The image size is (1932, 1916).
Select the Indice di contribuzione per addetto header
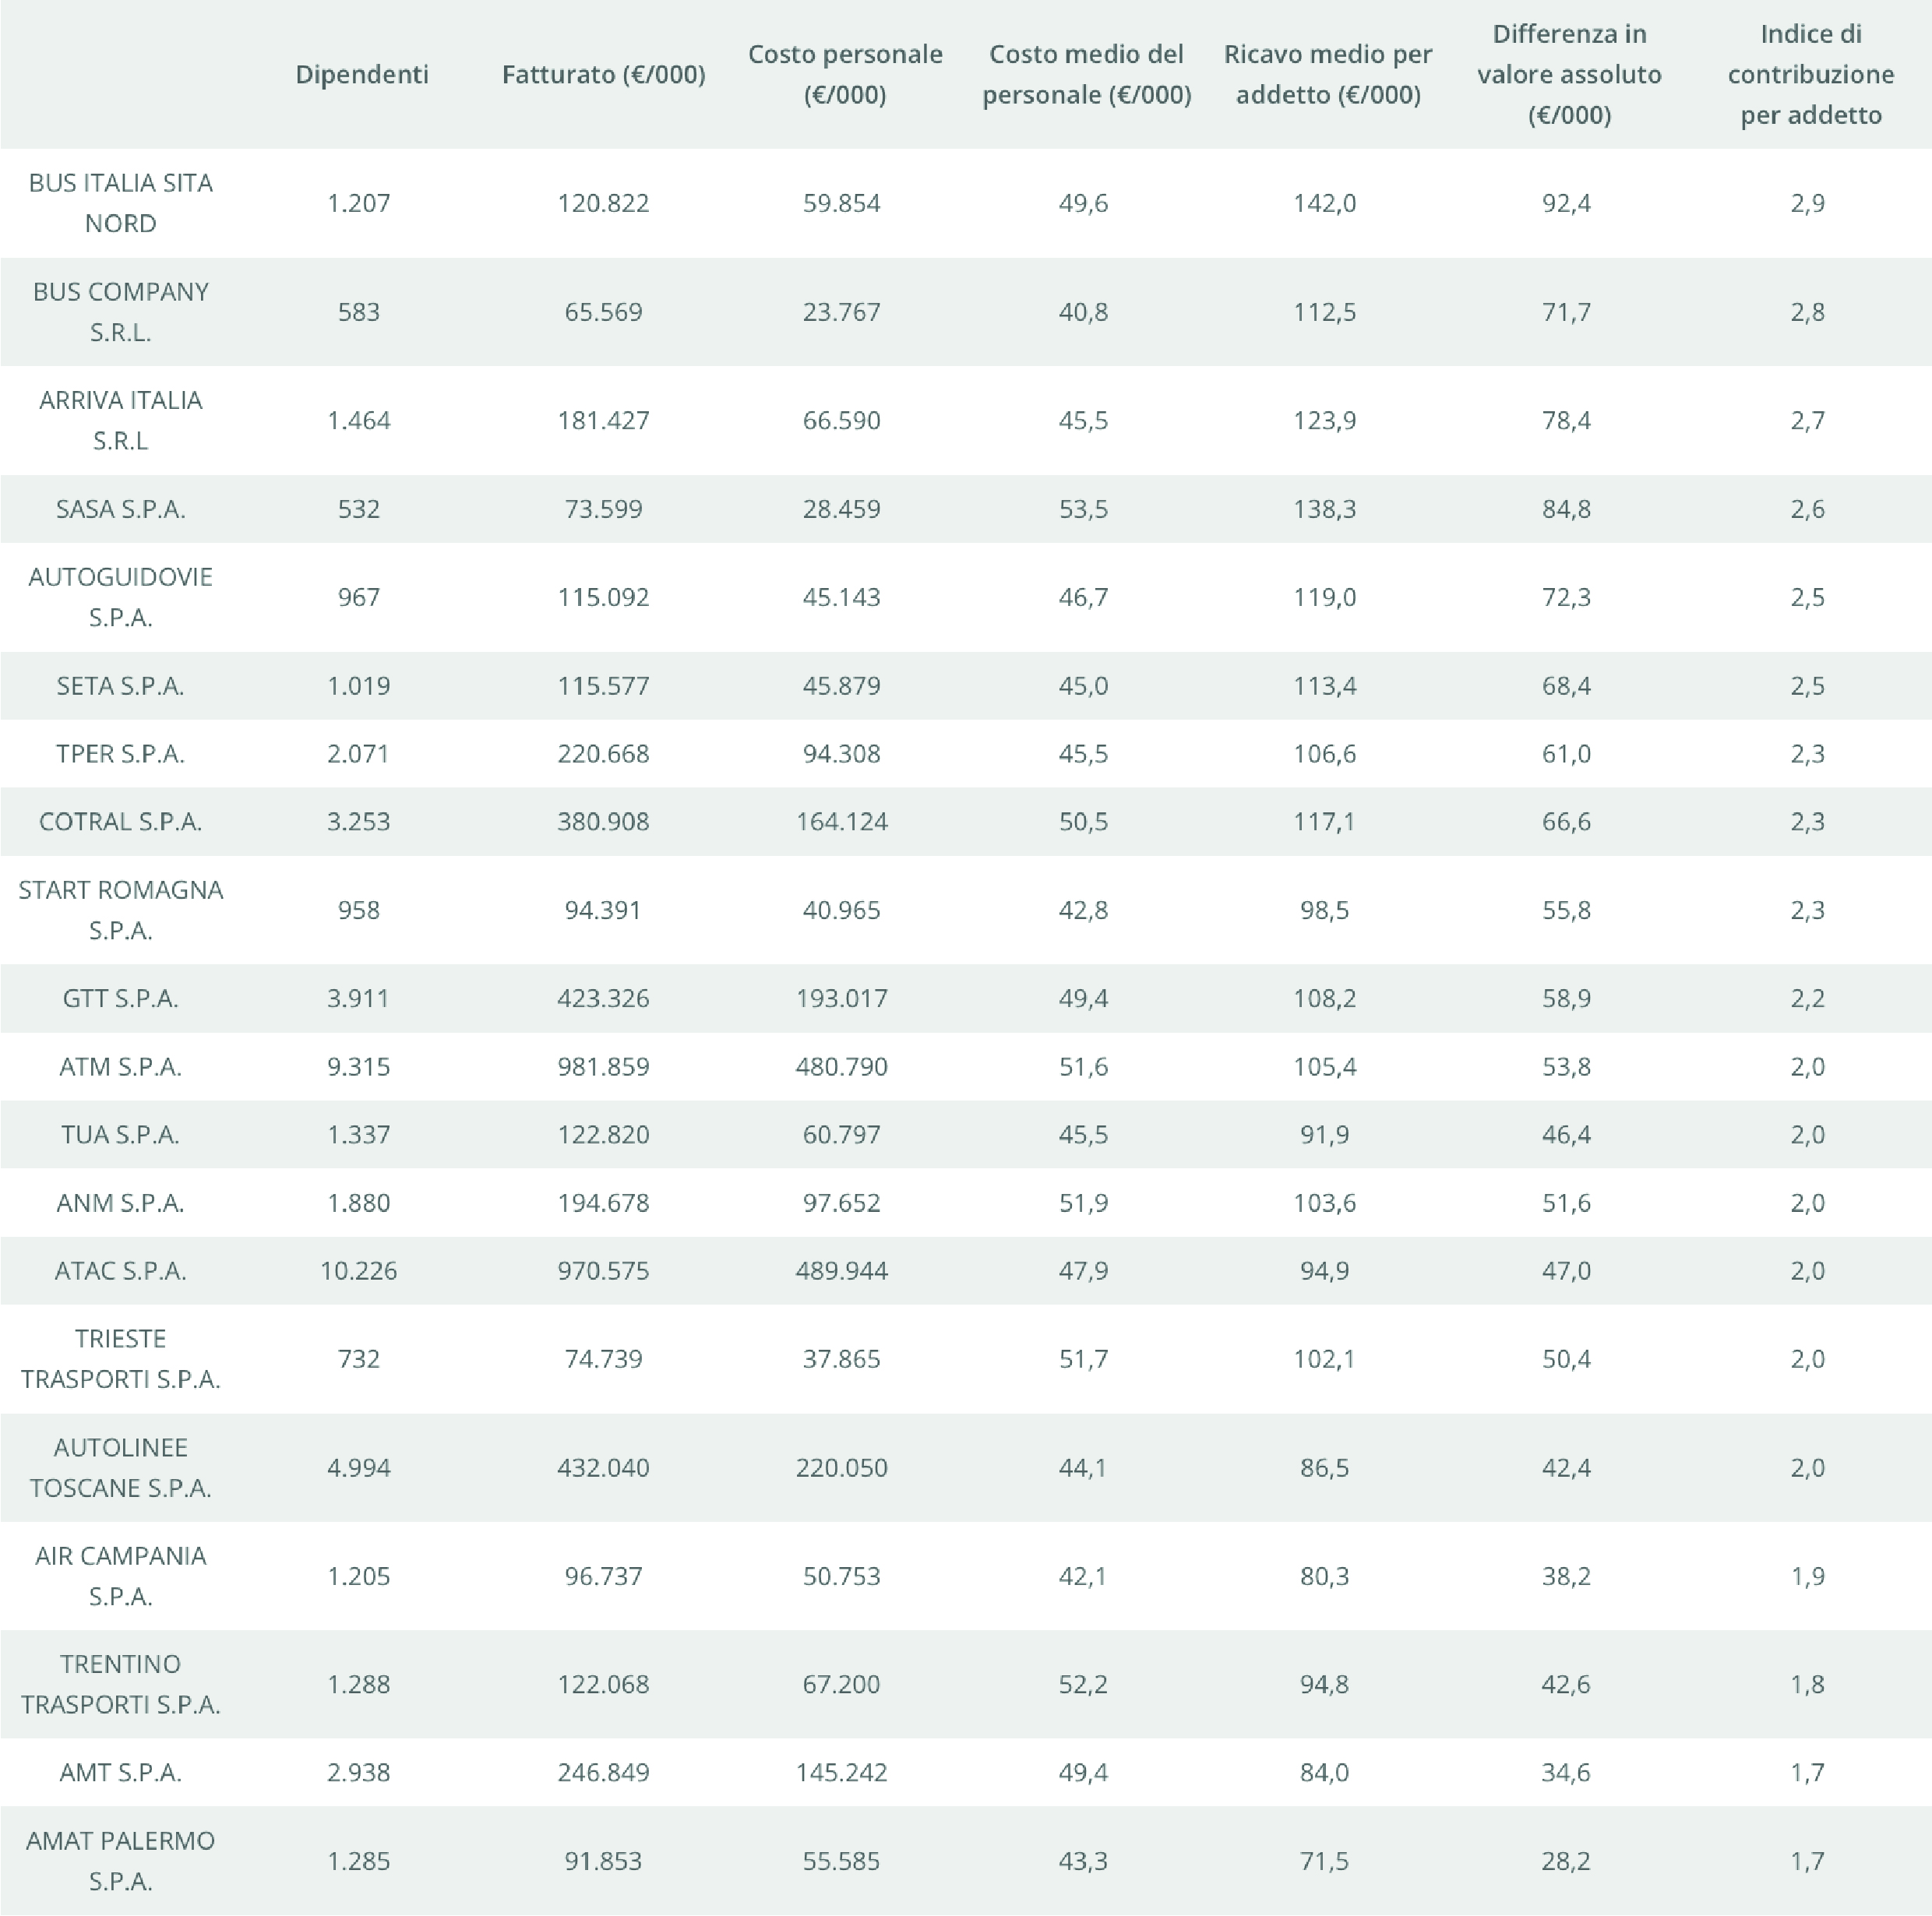(x=1810, y=74)
